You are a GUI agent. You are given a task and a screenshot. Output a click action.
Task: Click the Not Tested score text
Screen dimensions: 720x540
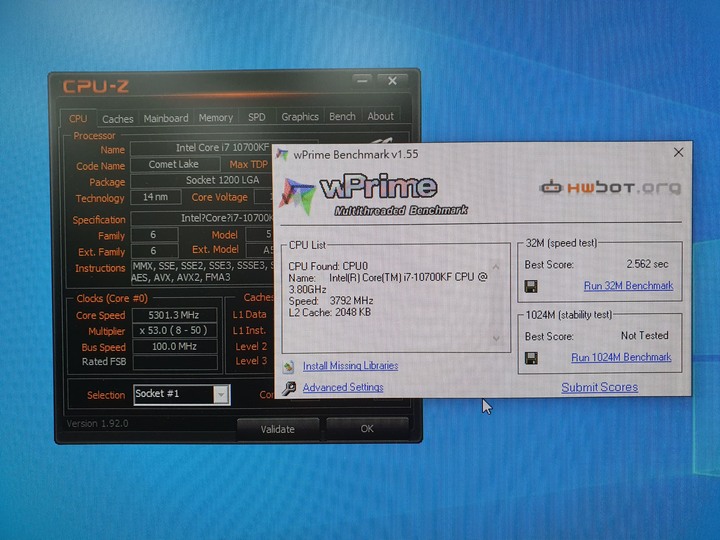[645, 336]
